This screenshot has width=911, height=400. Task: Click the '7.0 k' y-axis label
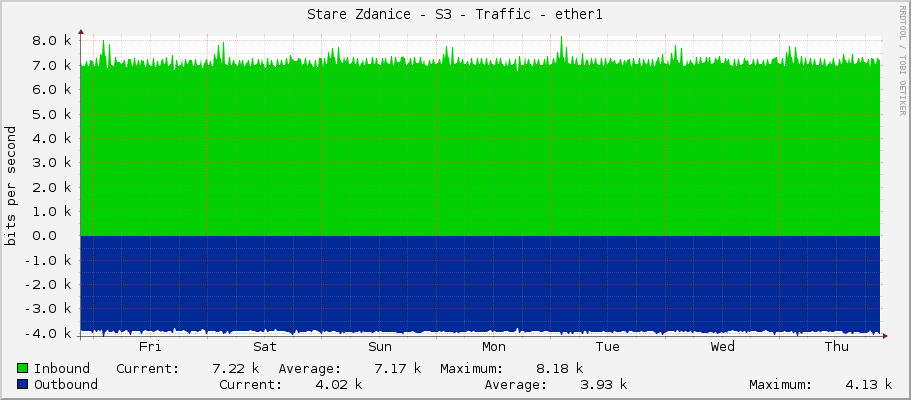pyautogui.click(x=52, y=65)
